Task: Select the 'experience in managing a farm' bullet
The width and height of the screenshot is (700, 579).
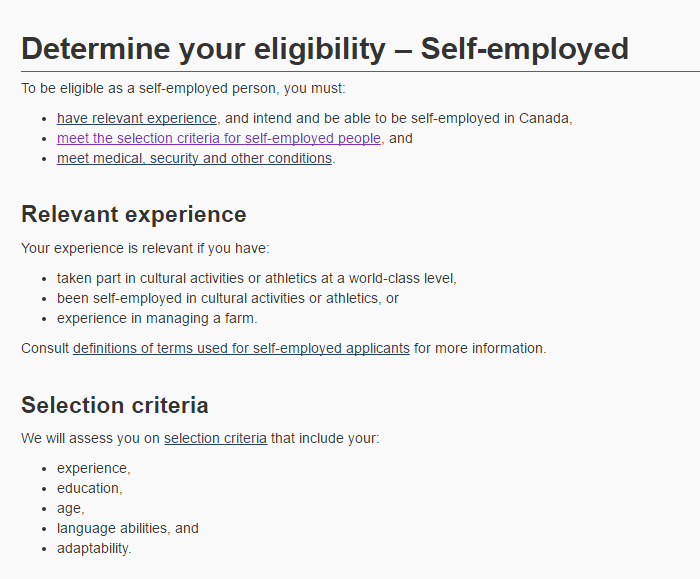Action: tap(157, 318)
